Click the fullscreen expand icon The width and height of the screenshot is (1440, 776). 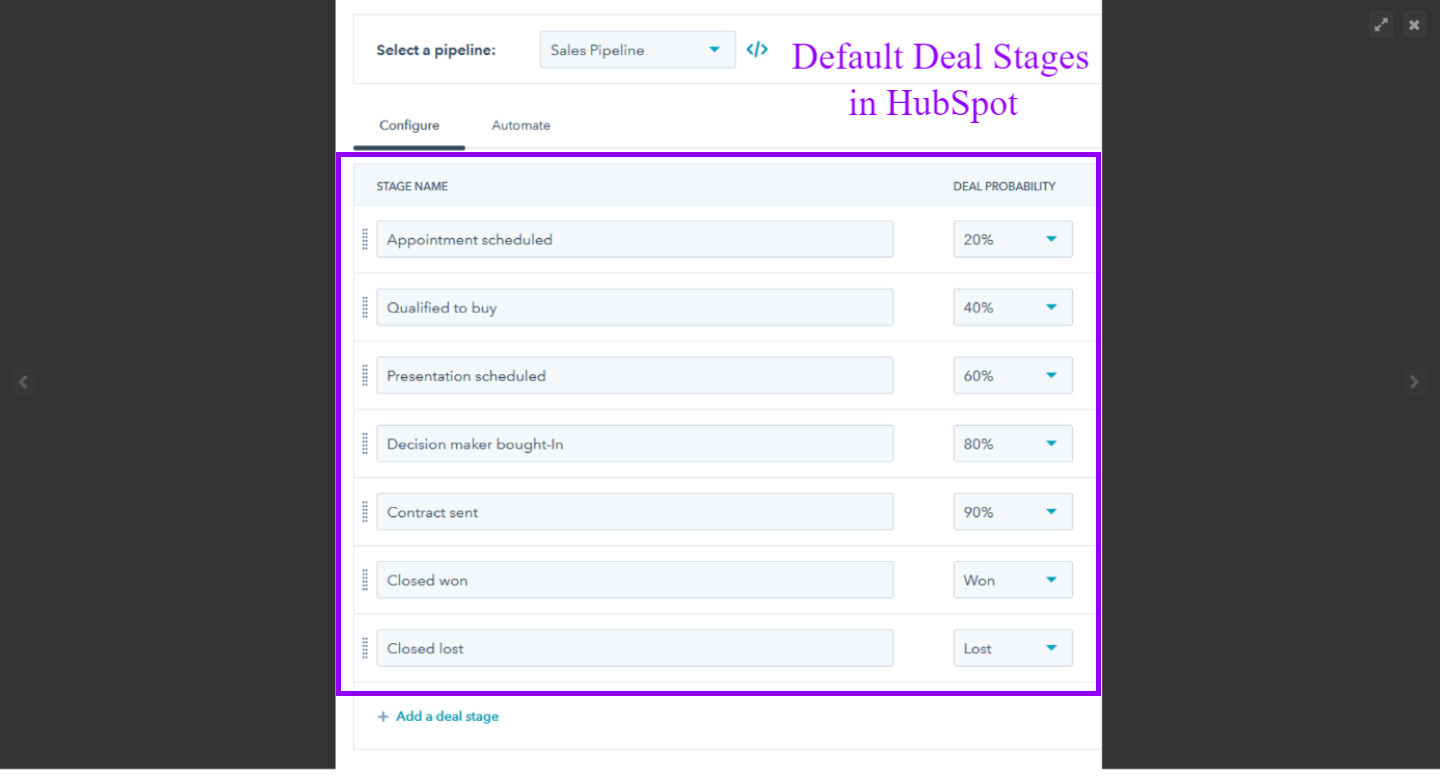[1381, 24]
